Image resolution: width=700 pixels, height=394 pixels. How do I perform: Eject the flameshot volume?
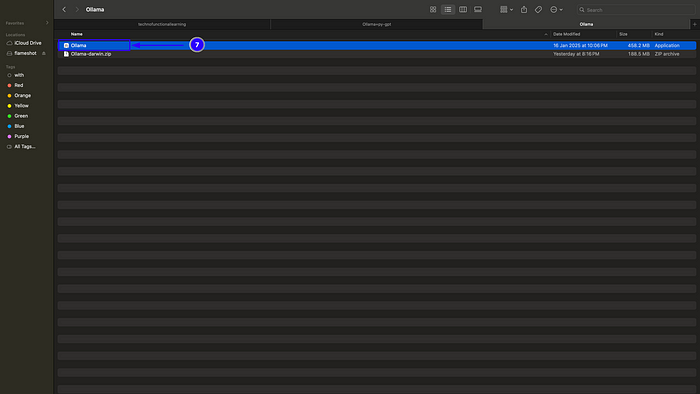tap(44, 54)
